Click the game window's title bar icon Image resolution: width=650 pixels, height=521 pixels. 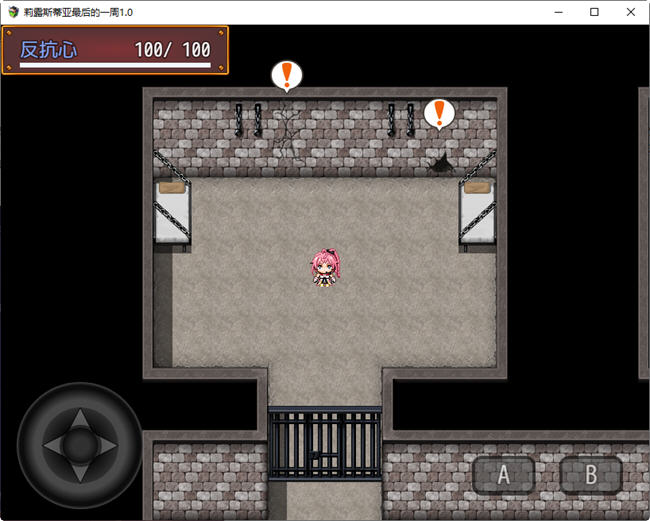(12, 12)
